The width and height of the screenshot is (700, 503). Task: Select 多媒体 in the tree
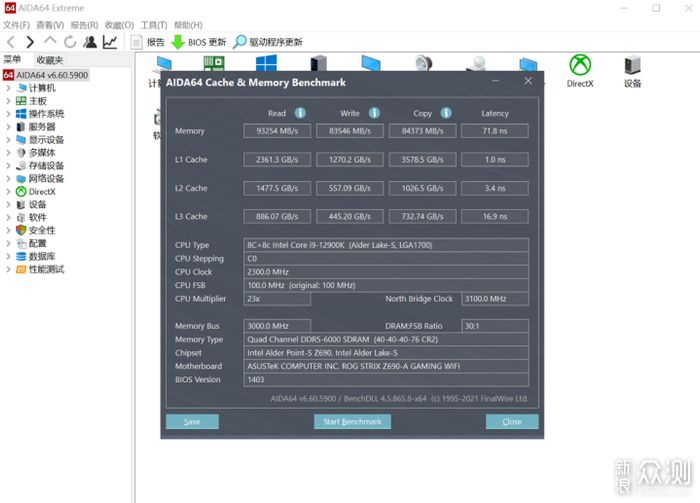42,153
